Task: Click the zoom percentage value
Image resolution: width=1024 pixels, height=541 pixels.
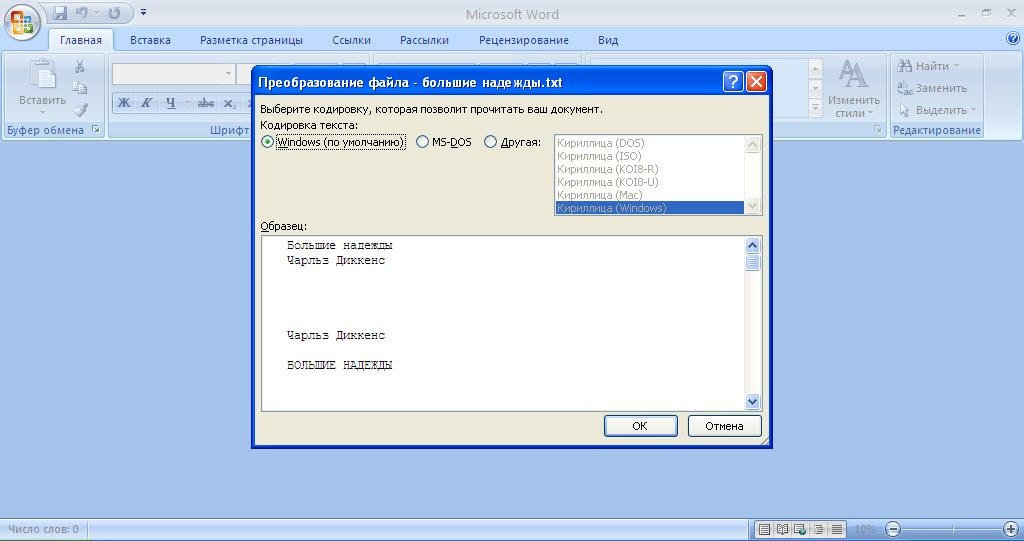Action: [x=865, y=529]
